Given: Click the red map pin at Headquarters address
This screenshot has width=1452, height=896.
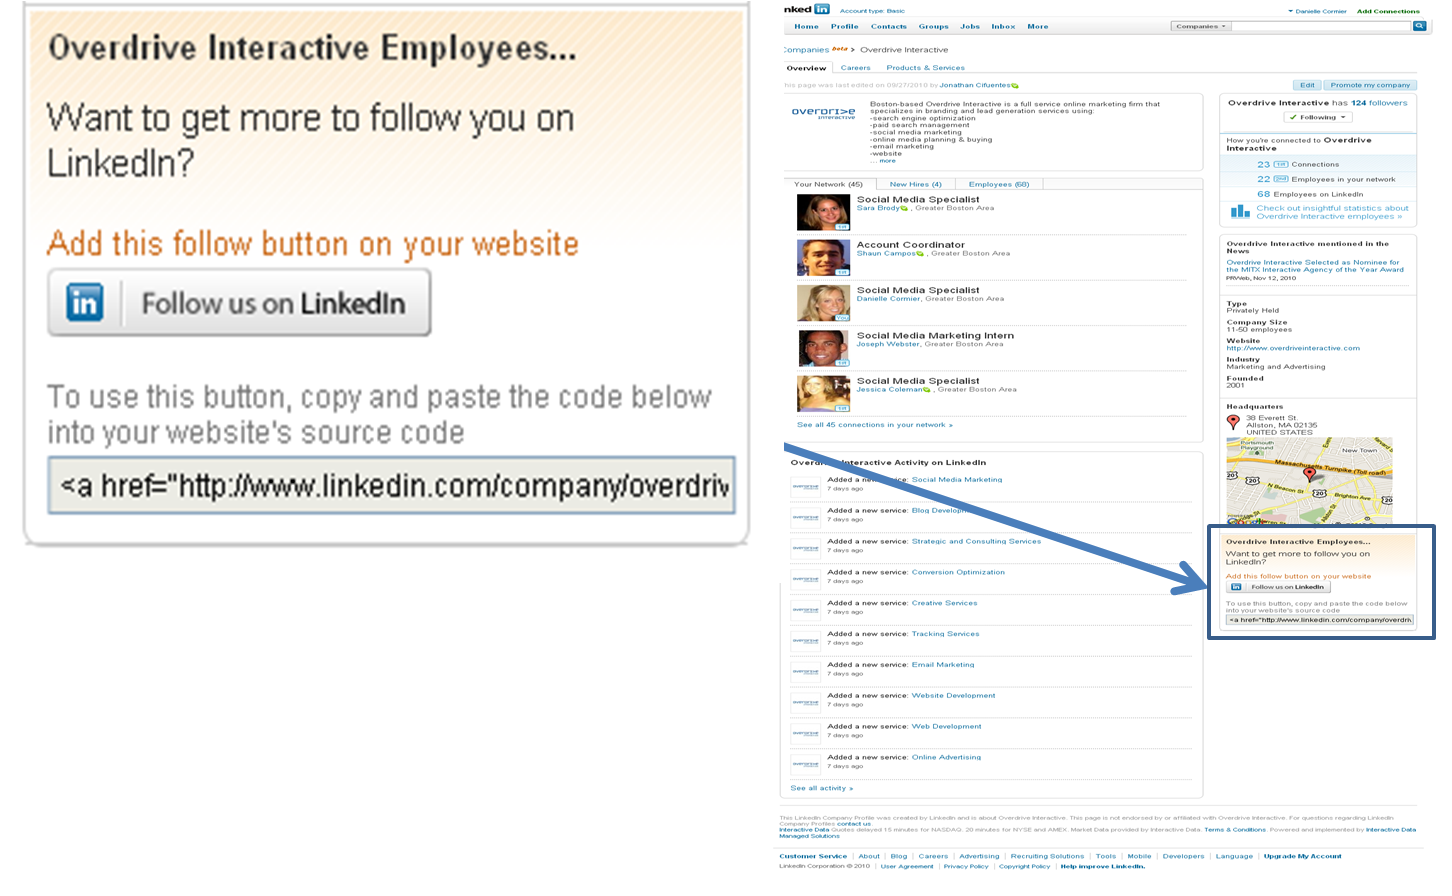Looking at the screenshot, I should coord(1233,423).
